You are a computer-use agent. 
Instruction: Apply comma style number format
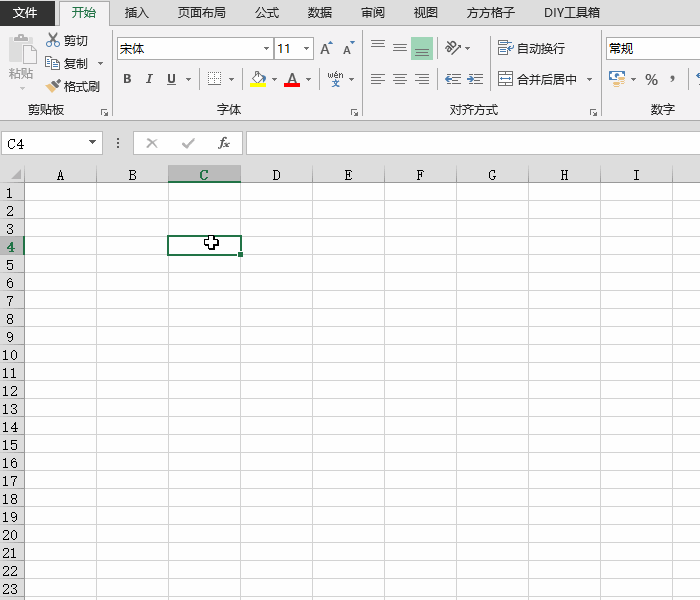pos(672,79)
